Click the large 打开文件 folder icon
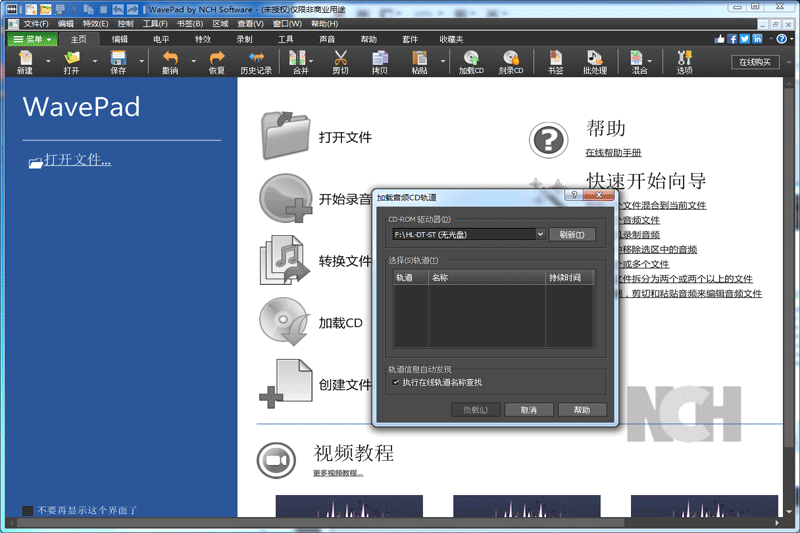800x533 pixels. [285, 136]
